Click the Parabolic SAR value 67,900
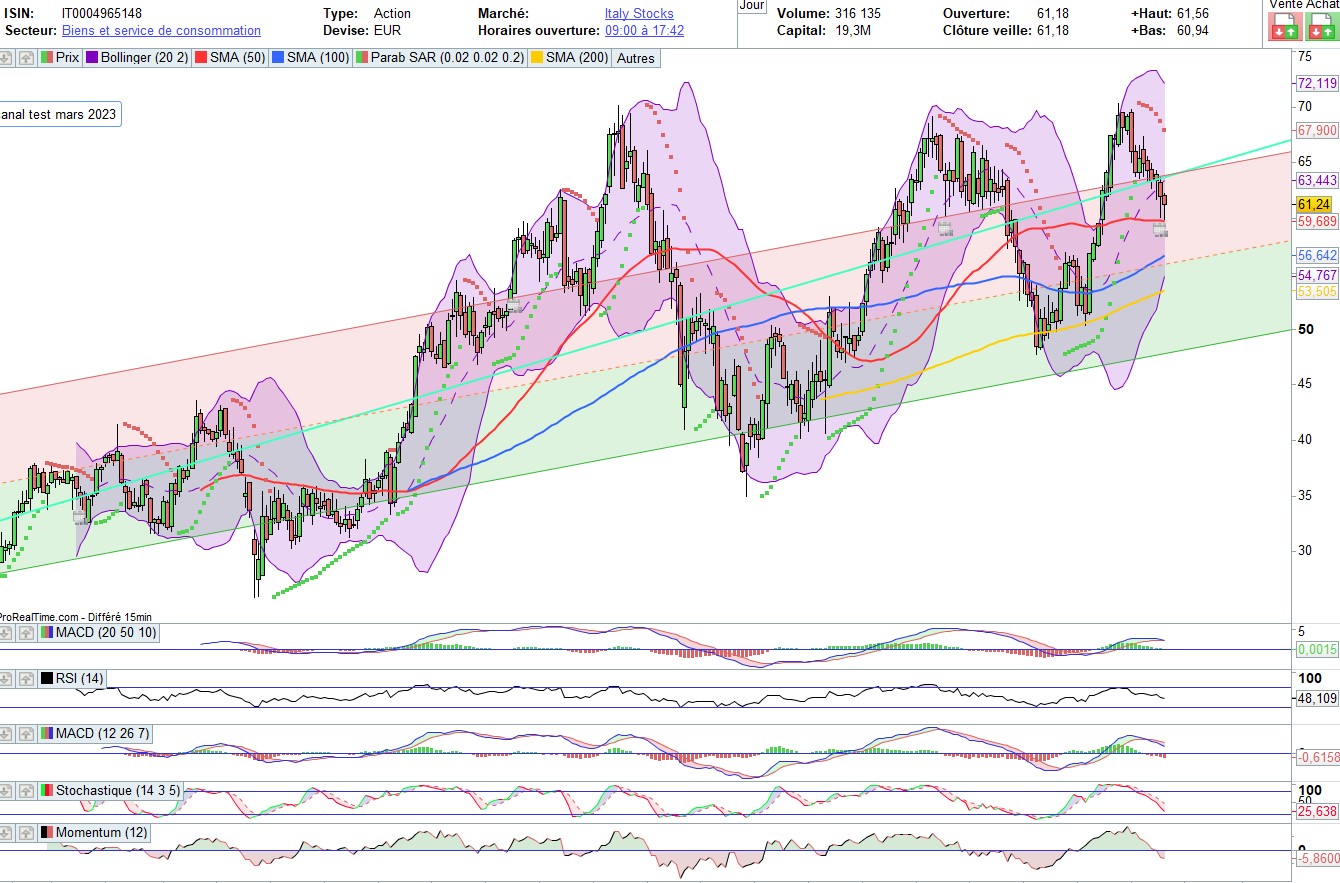The image size is (1340, 883). coord(1316,130)
